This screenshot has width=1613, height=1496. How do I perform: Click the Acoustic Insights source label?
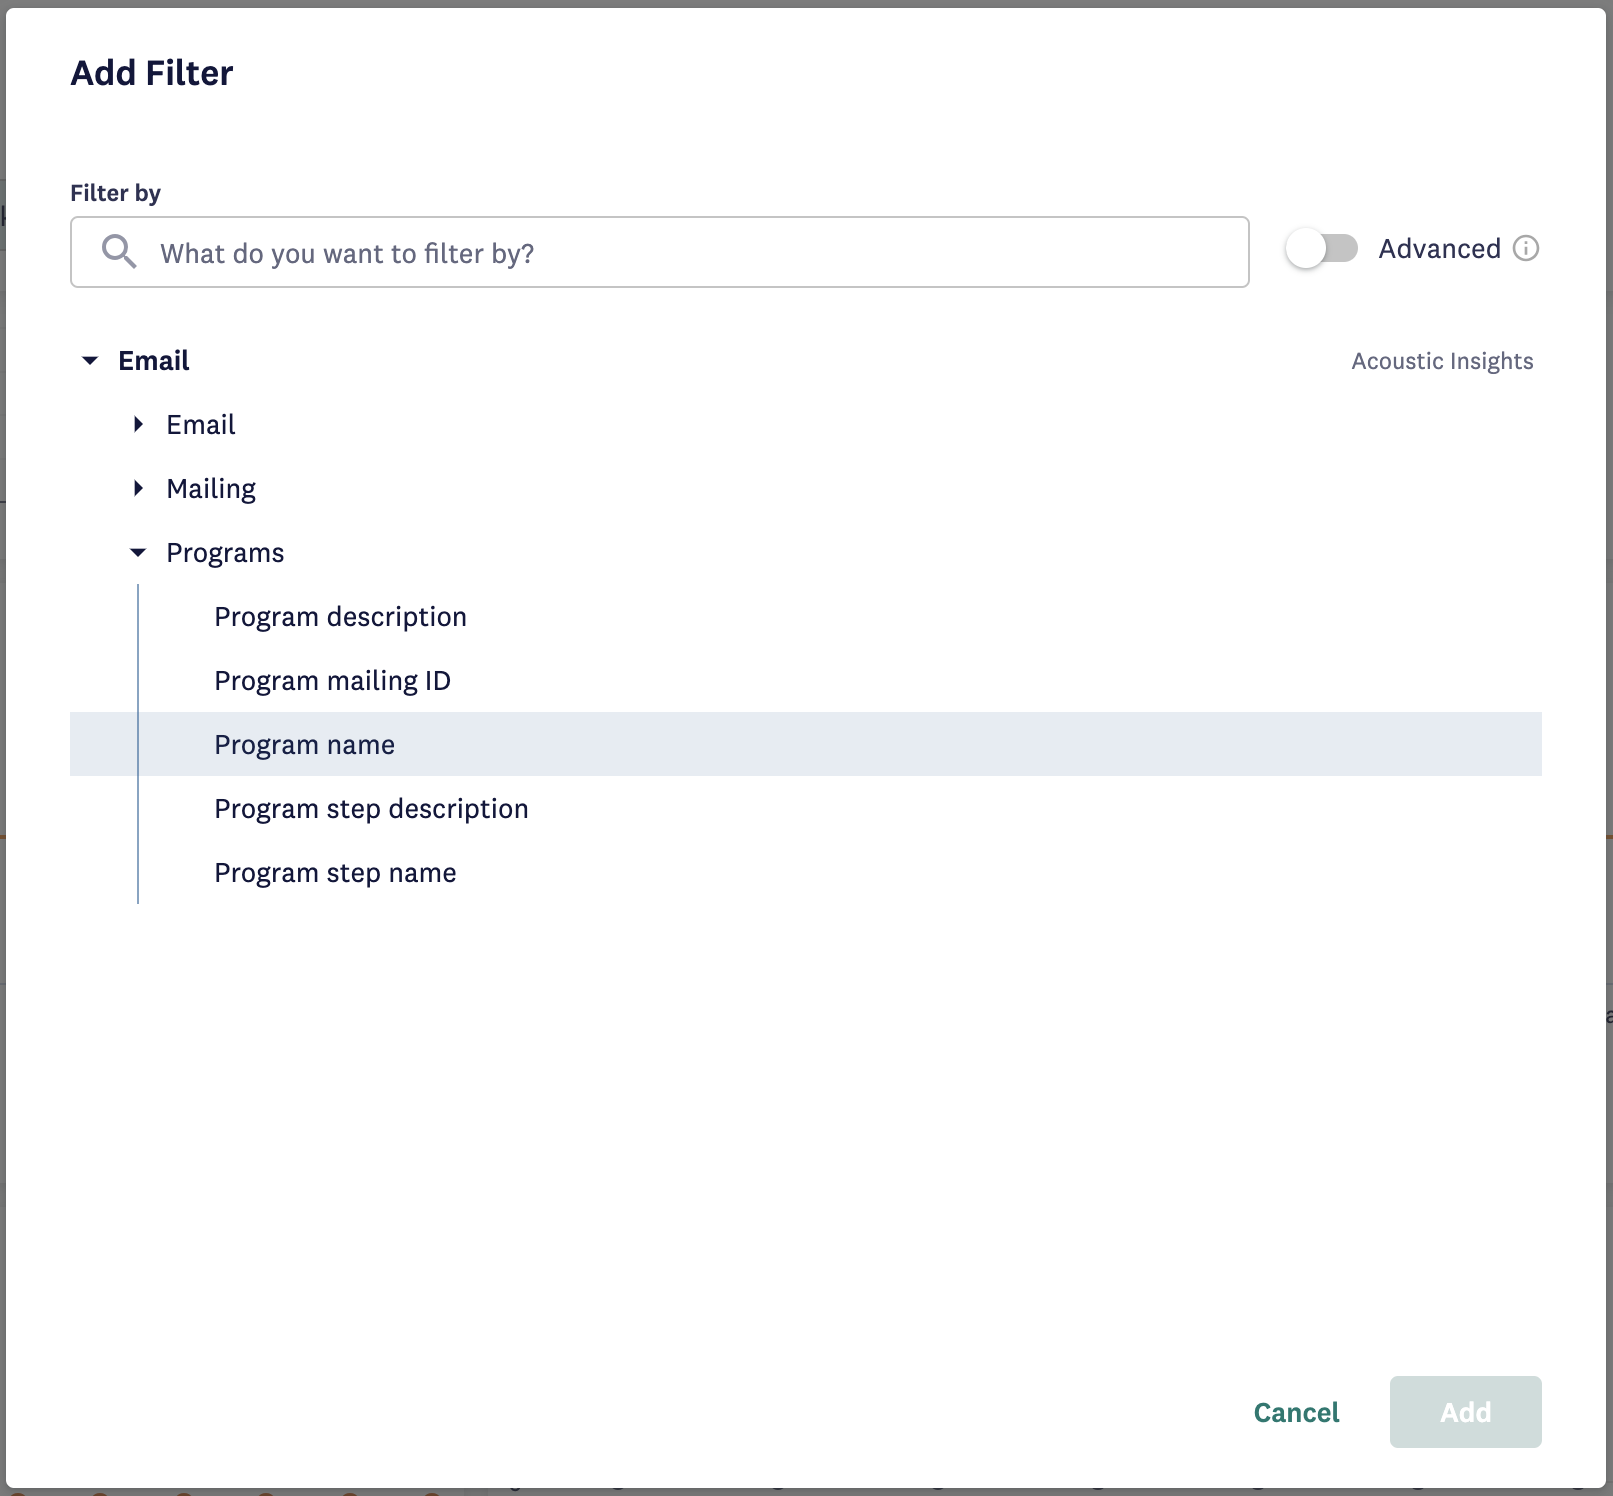tap(1442, 361)
